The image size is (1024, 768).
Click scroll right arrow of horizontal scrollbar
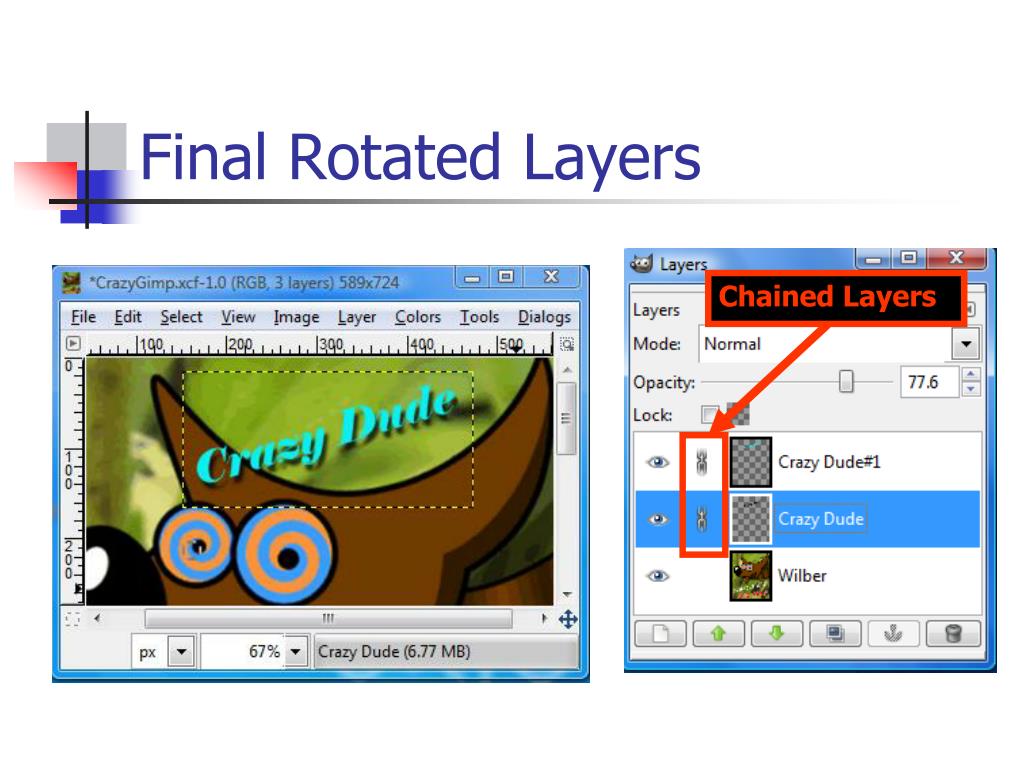tap(544, 618)
